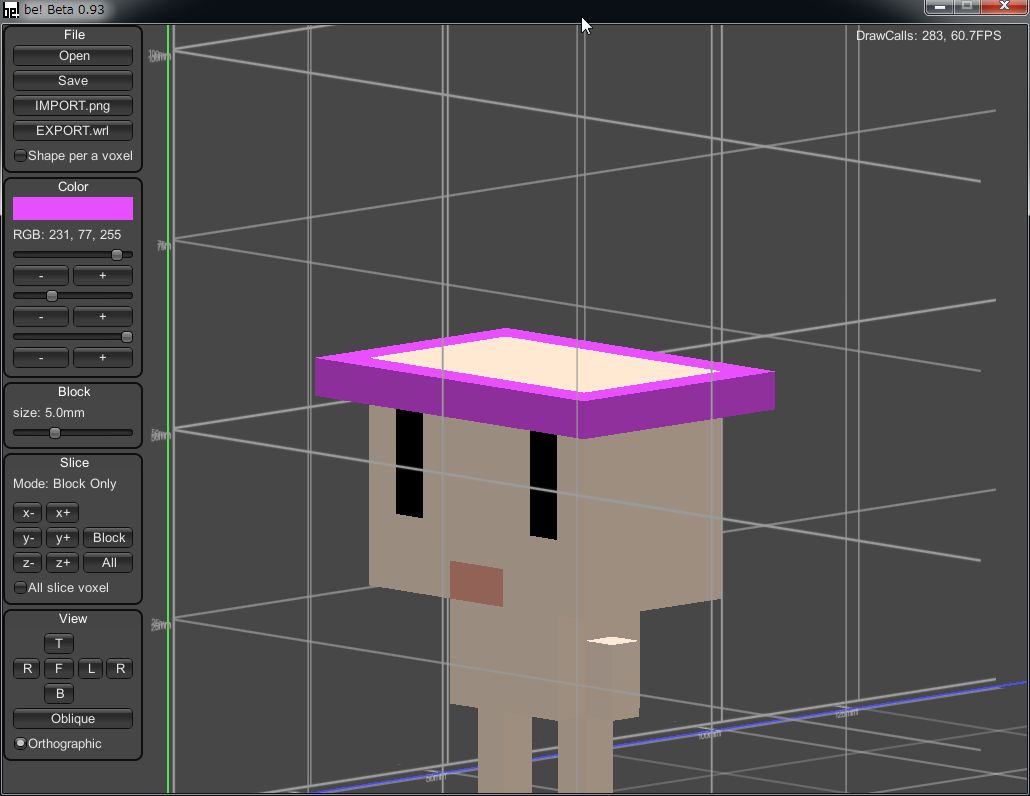Screen dimensions: 1030x796
Task: Click the block size slider handle
Action: pos(55,433)
